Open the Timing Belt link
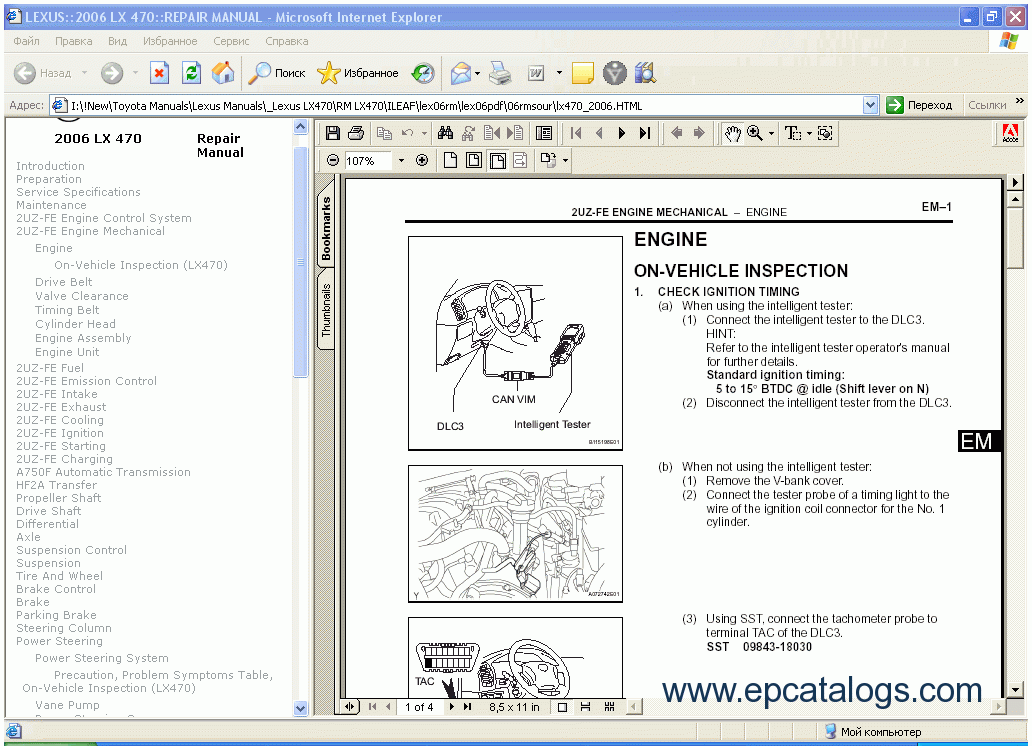The width and height of the screenshot is (1032, 746). pos(67,310)
